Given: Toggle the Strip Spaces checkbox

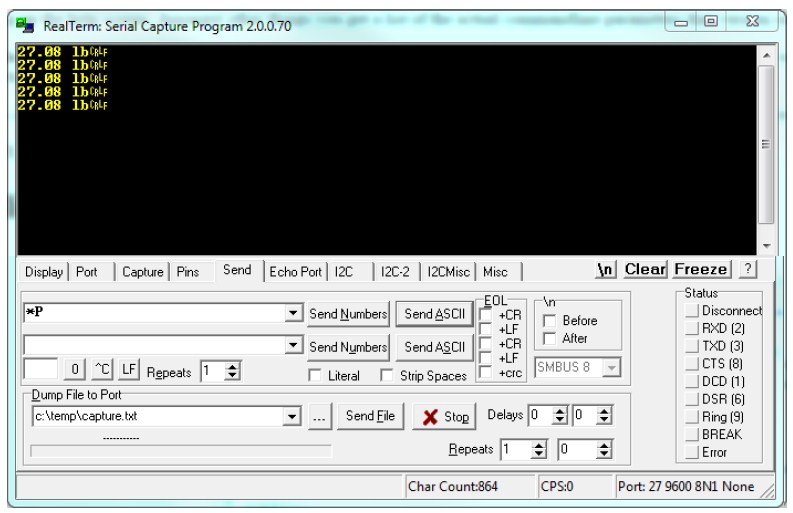Looking at the screenshot, I should 387,375.
